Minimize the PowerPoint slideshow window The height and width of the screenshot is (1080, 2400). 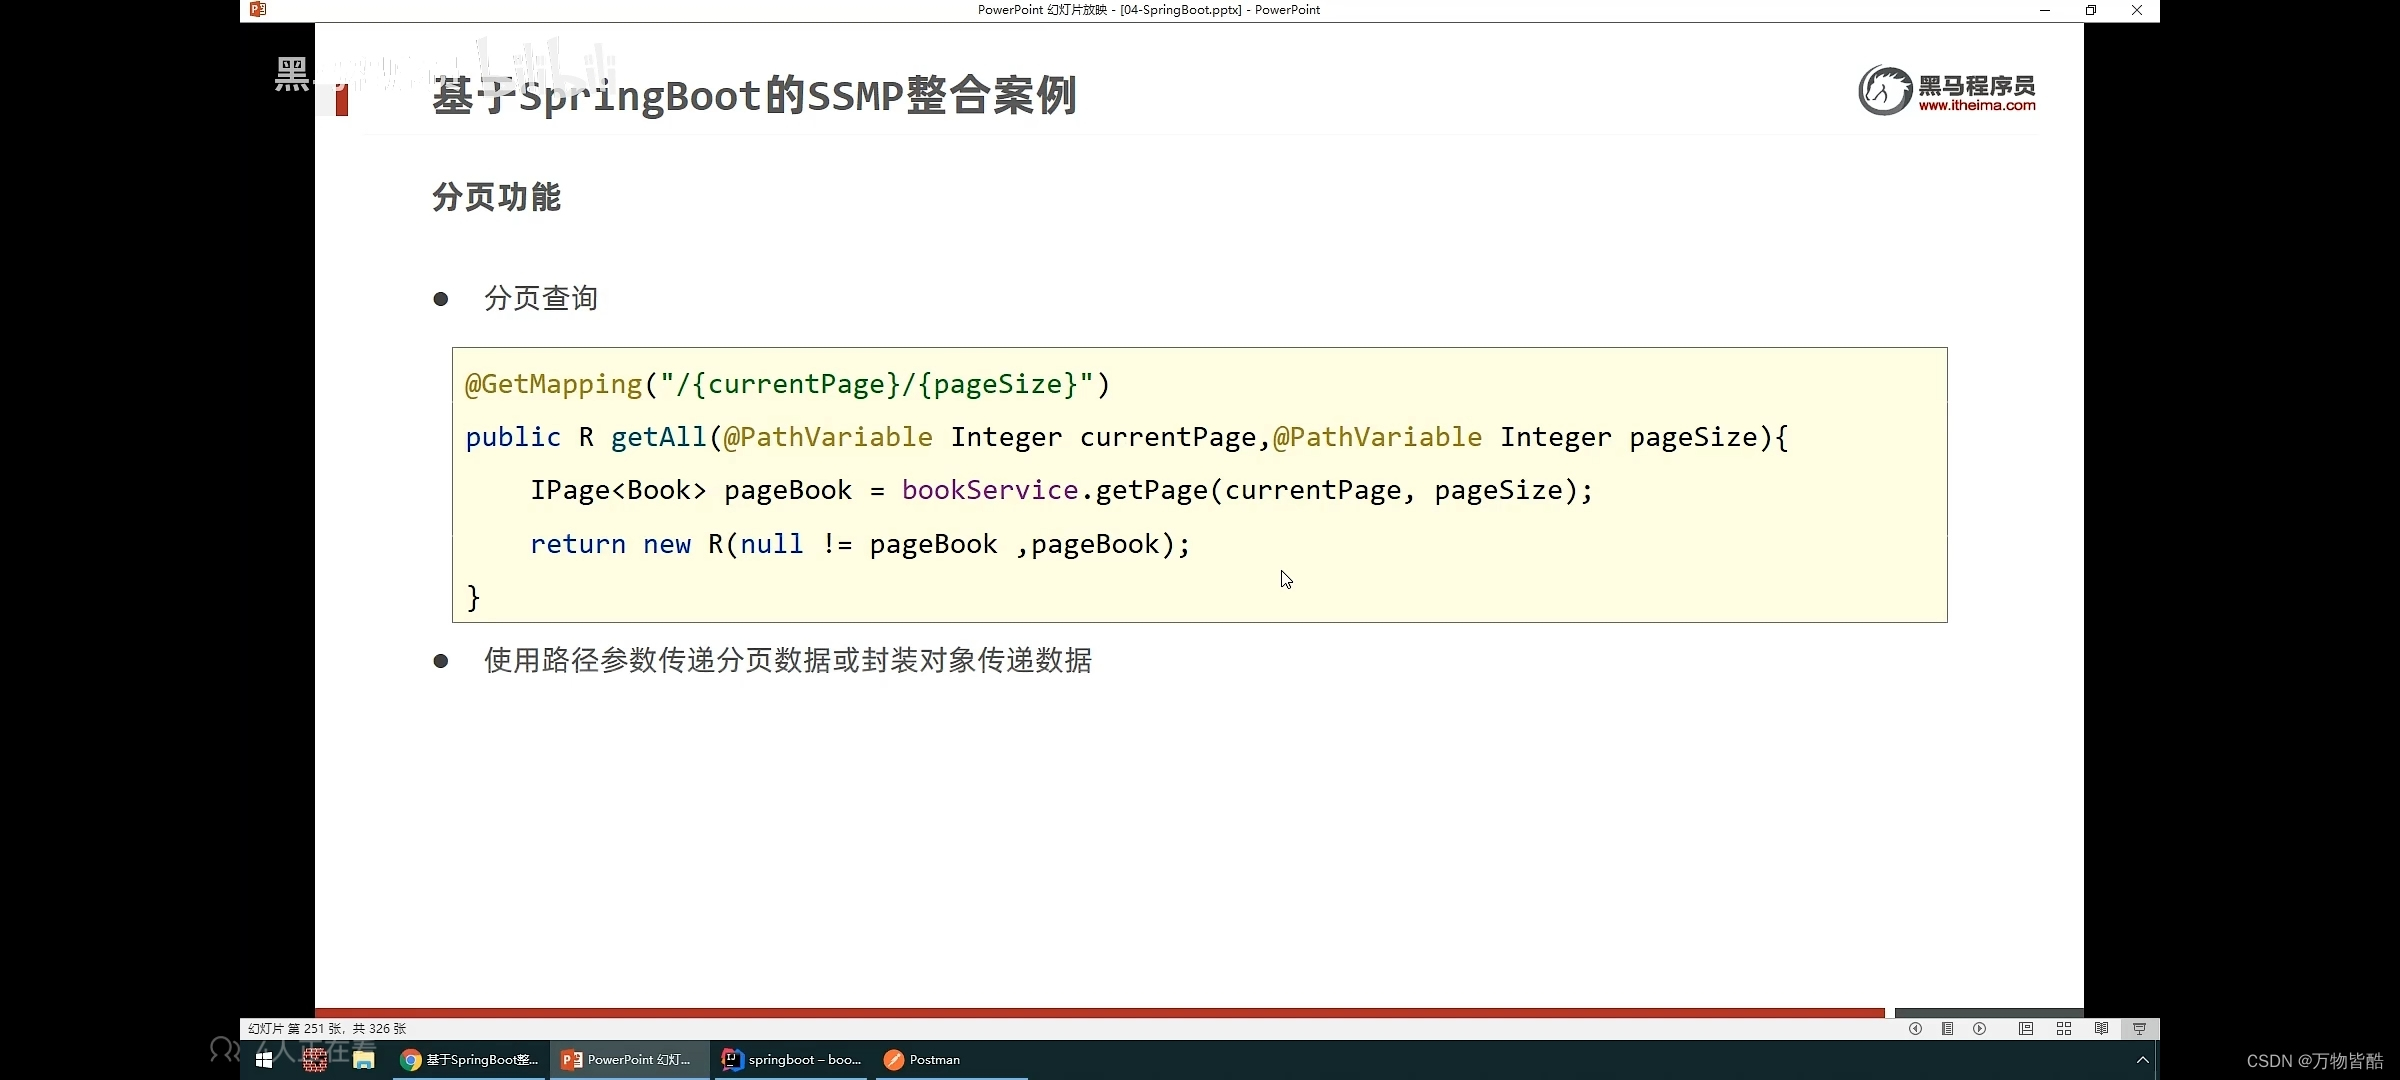[2045, 10]
